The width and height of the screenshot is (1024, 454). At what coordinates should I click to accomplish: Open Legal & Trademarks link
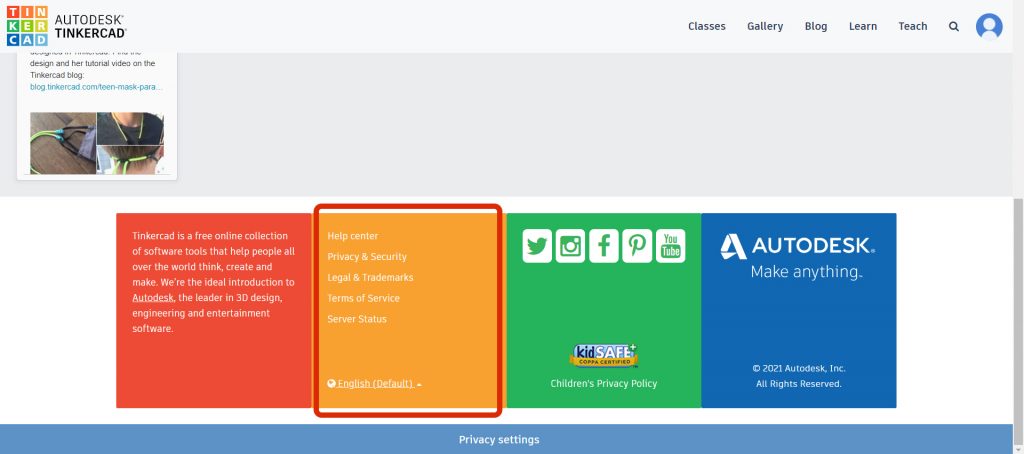tap(370, 278)
